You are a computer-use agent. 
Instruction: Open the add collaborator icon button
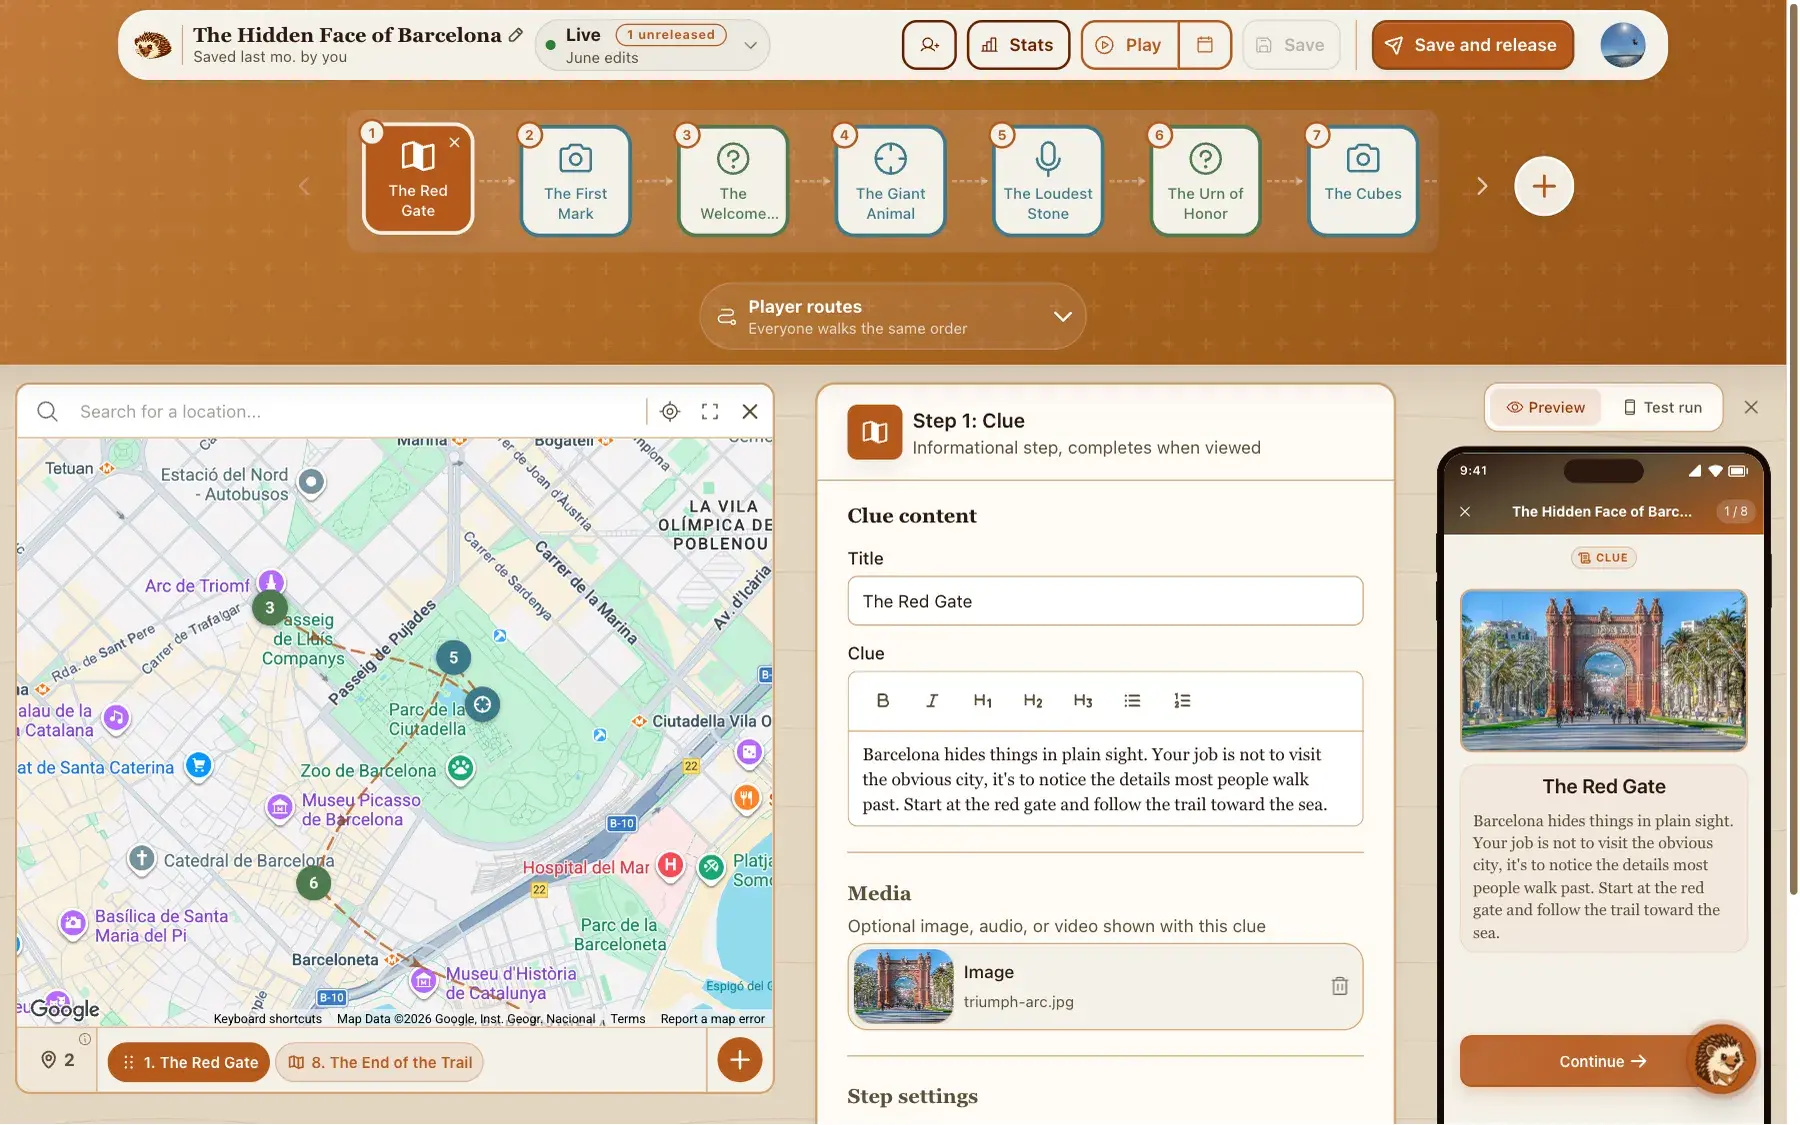click(x=929, y=45)
